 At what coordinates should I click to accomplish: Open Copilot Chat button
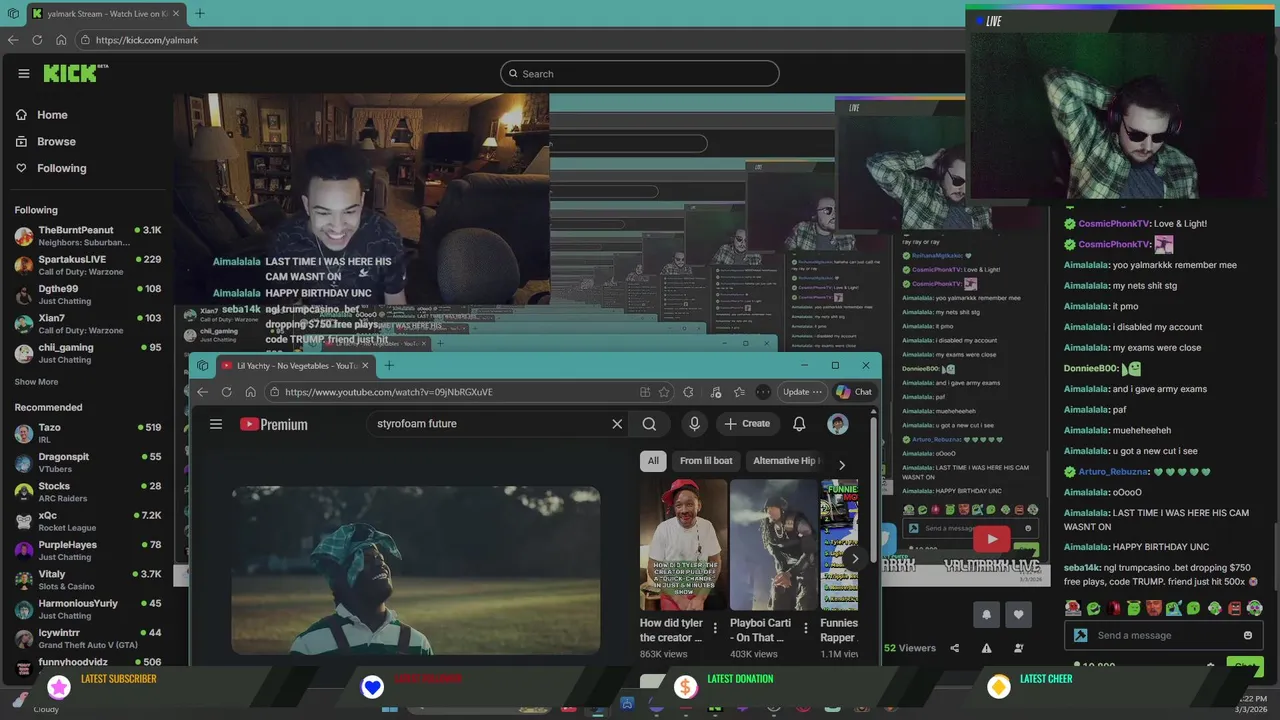tap(854, 392)
